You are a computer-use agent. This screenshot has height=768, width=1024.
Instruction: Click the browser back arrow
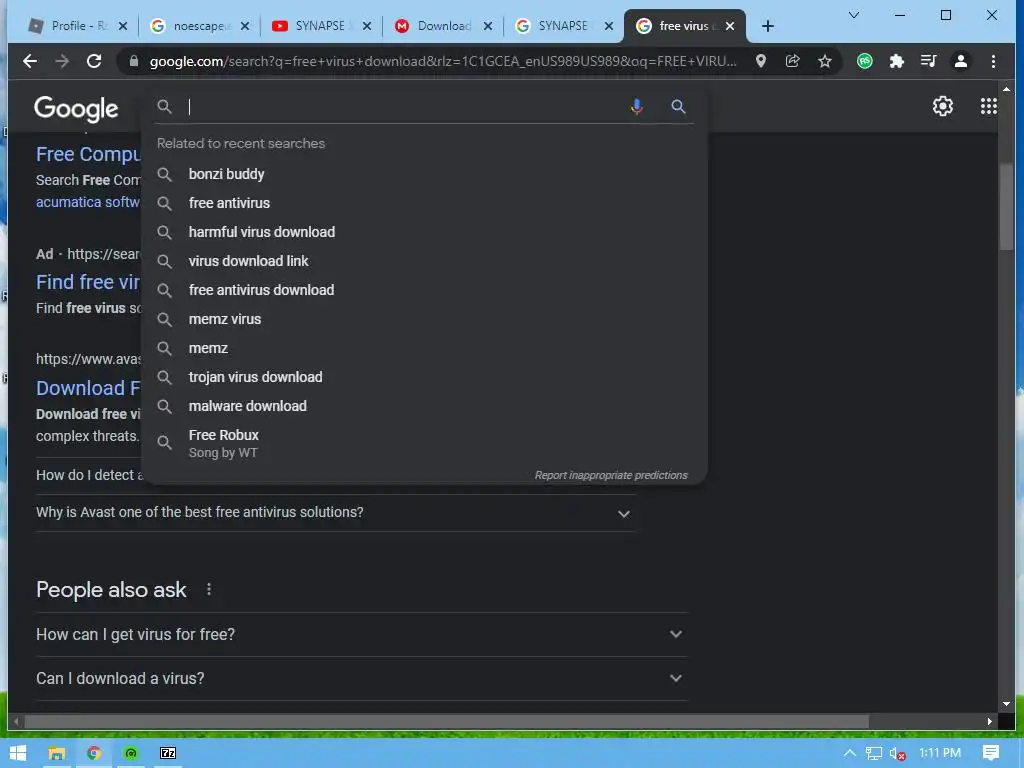pos(29,61)
